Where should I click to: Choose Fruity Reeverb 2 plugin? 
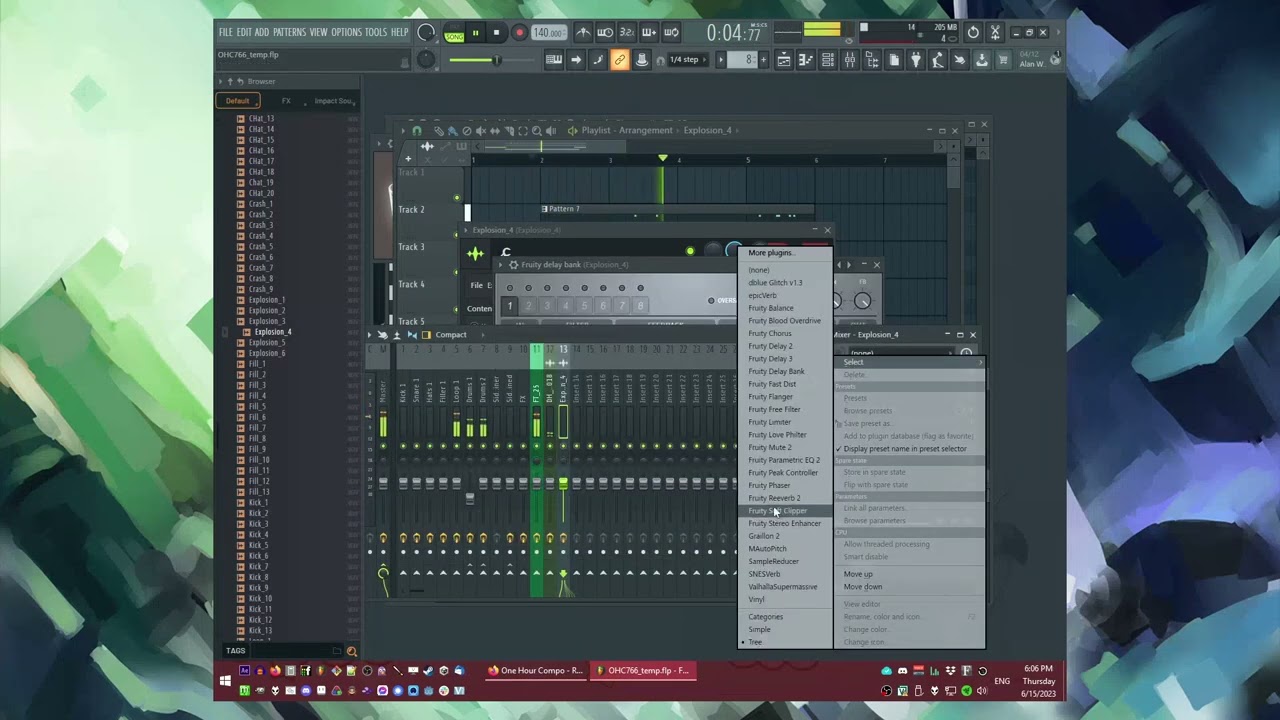coord(774,498)
